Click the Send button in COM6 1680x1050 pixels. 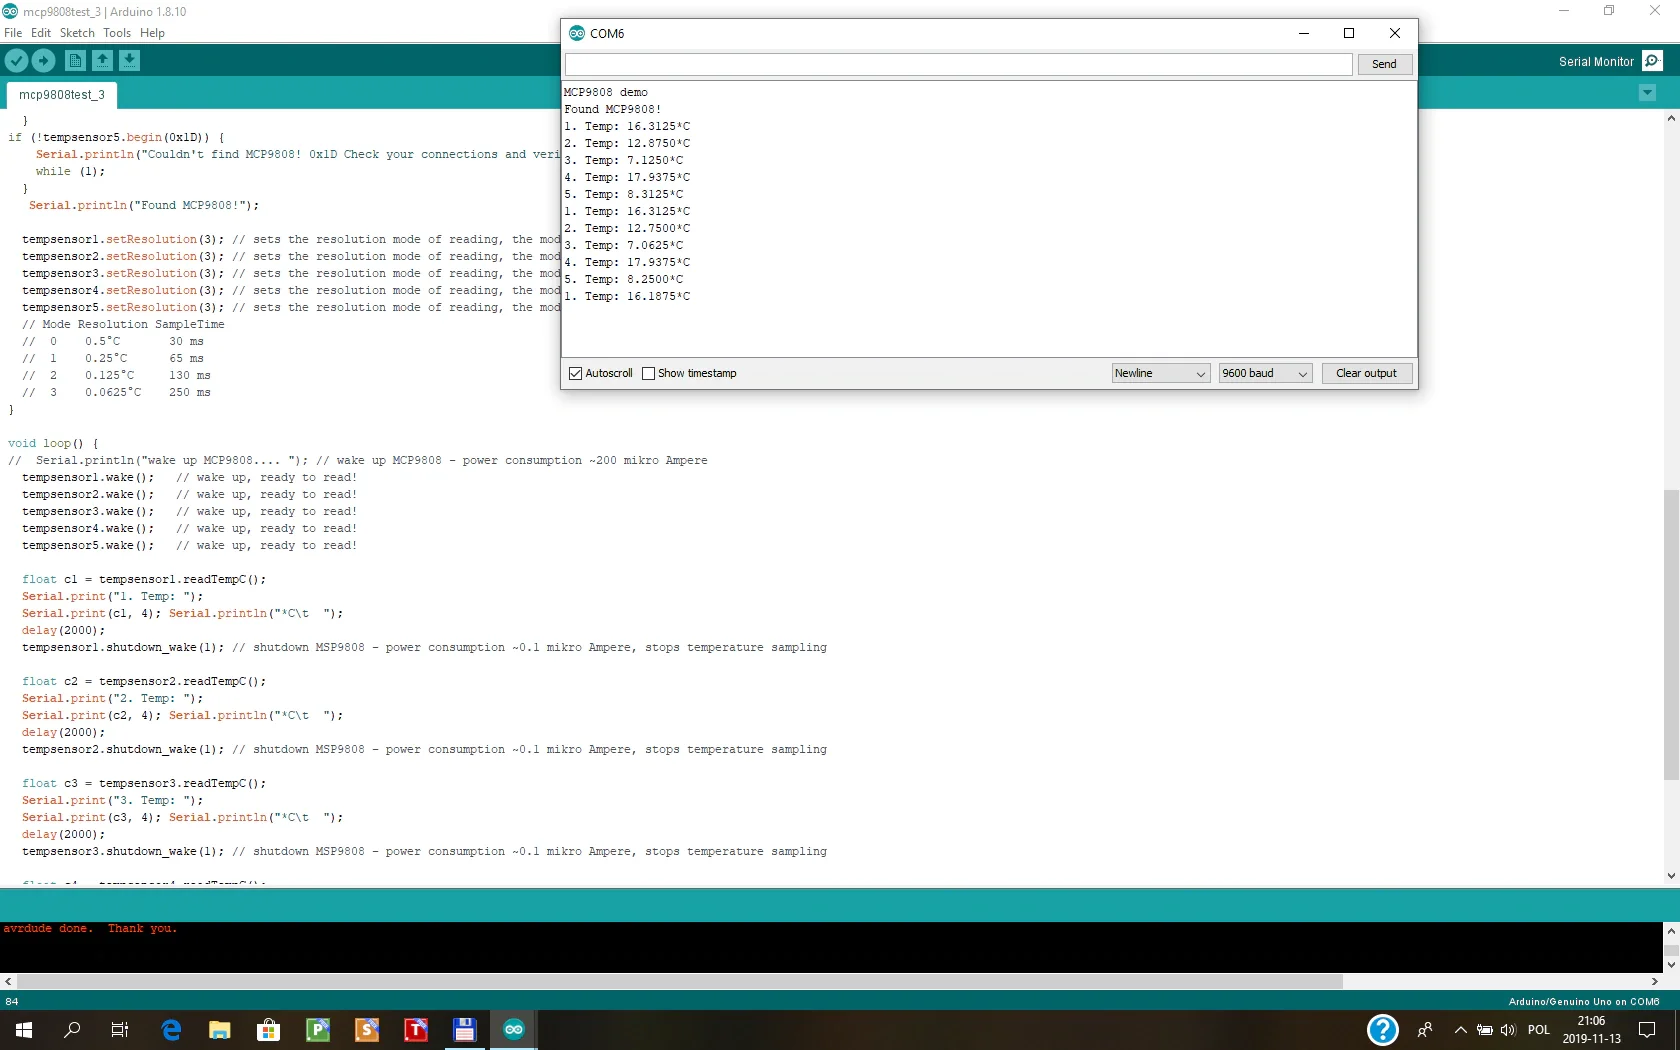1384,64
